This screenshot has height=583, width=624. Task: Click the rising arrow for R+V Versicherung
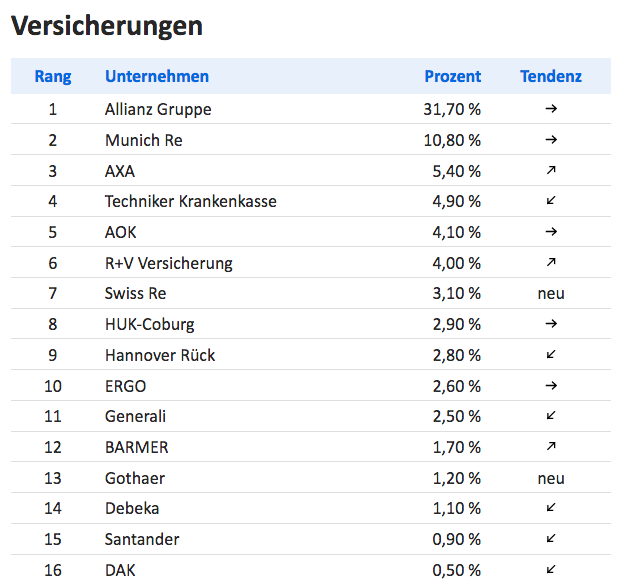point(551,262)
